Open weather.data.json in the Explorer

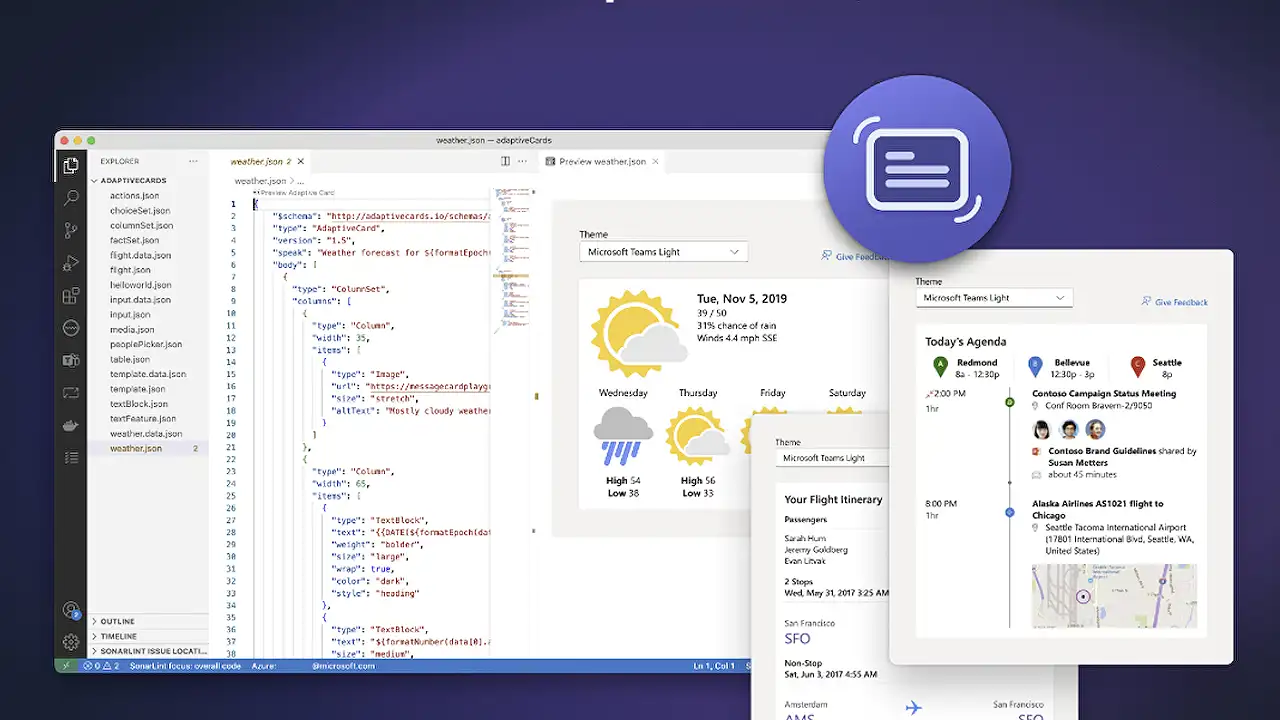(146, 434)
